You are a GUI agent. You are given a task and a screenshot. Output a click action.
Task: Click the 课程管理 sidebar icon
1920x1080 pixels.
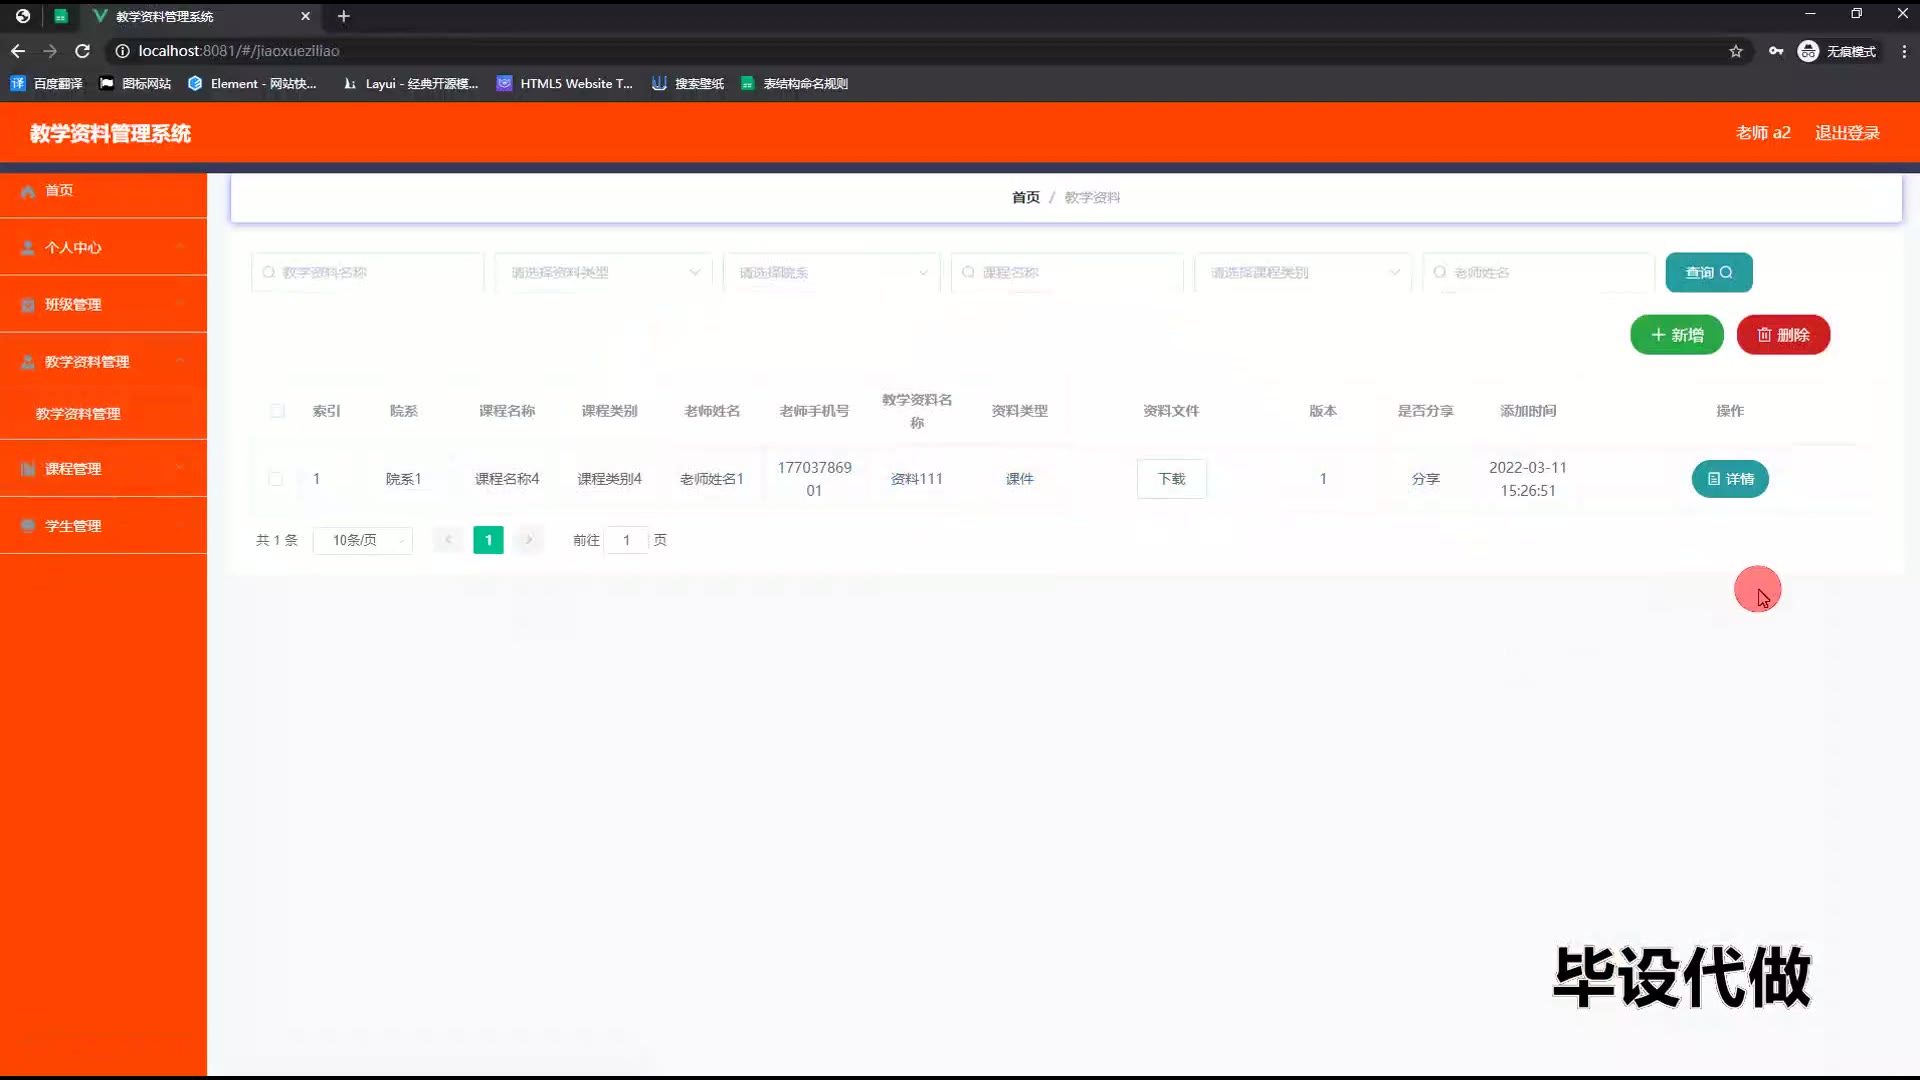point(28,469)
